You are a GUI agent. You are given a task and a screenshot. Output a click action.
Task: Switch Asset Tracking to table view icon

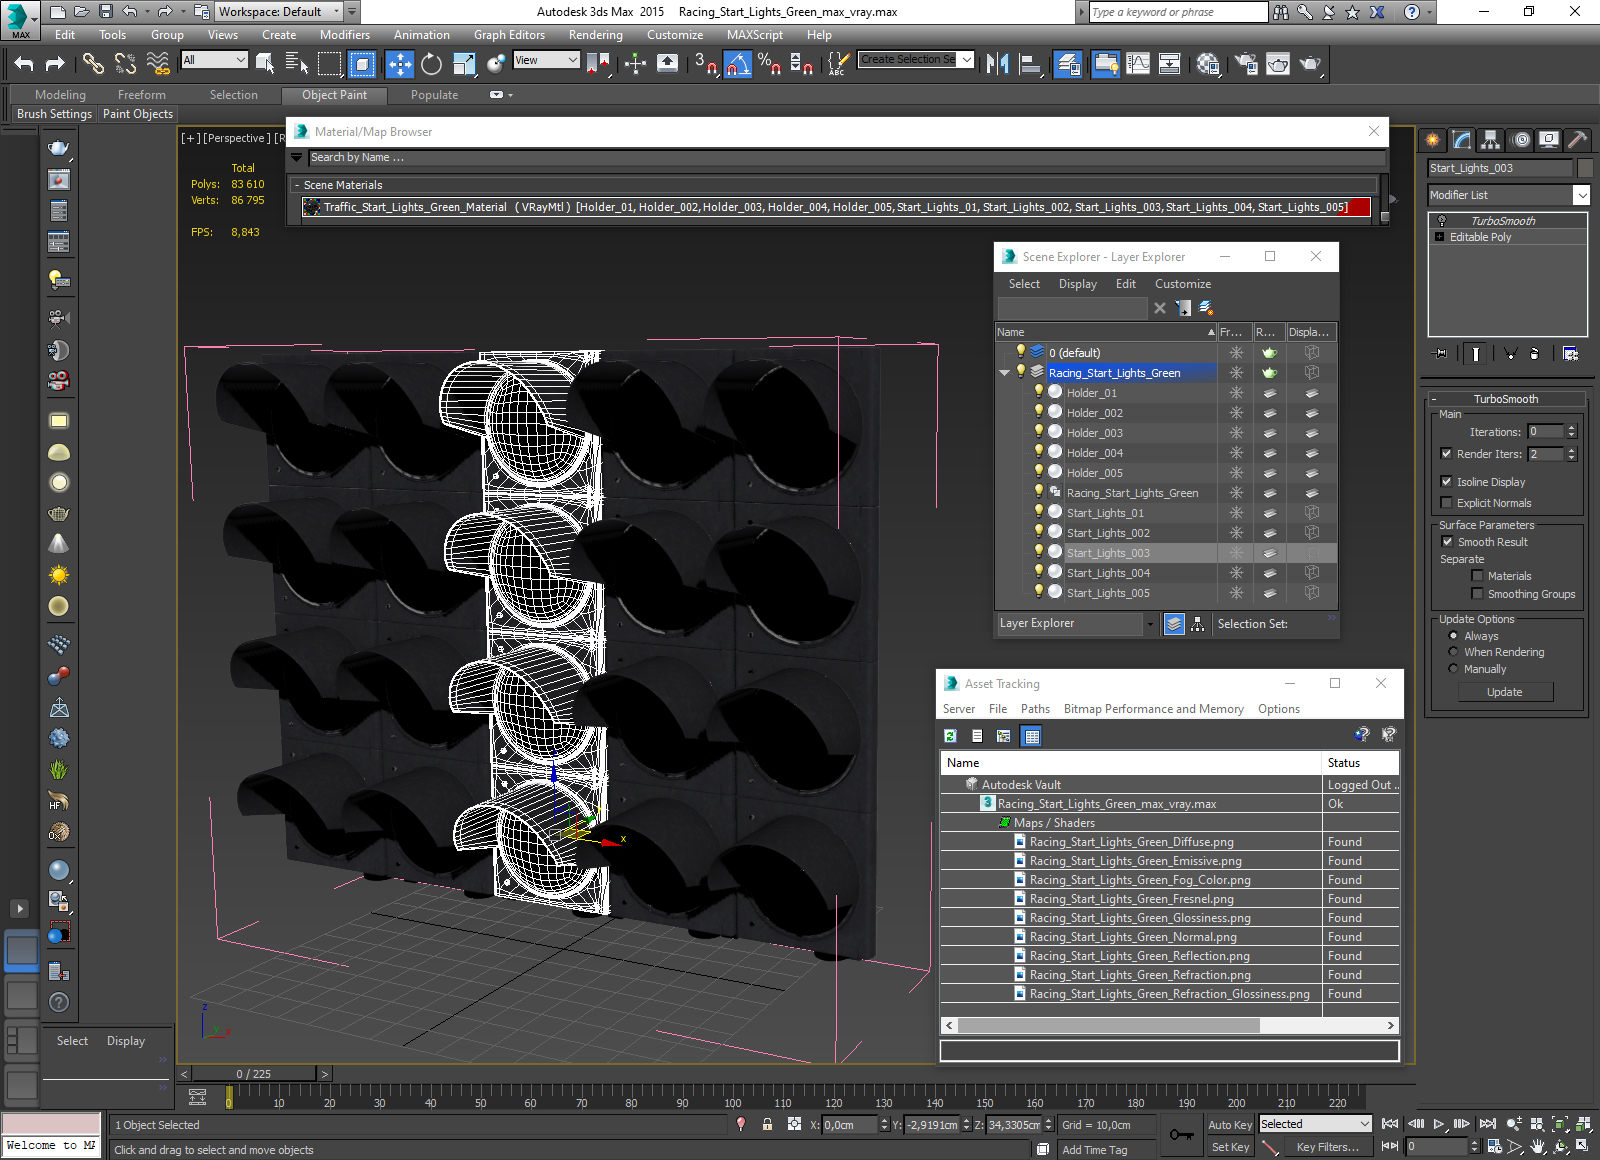[x=1032, y=736]
